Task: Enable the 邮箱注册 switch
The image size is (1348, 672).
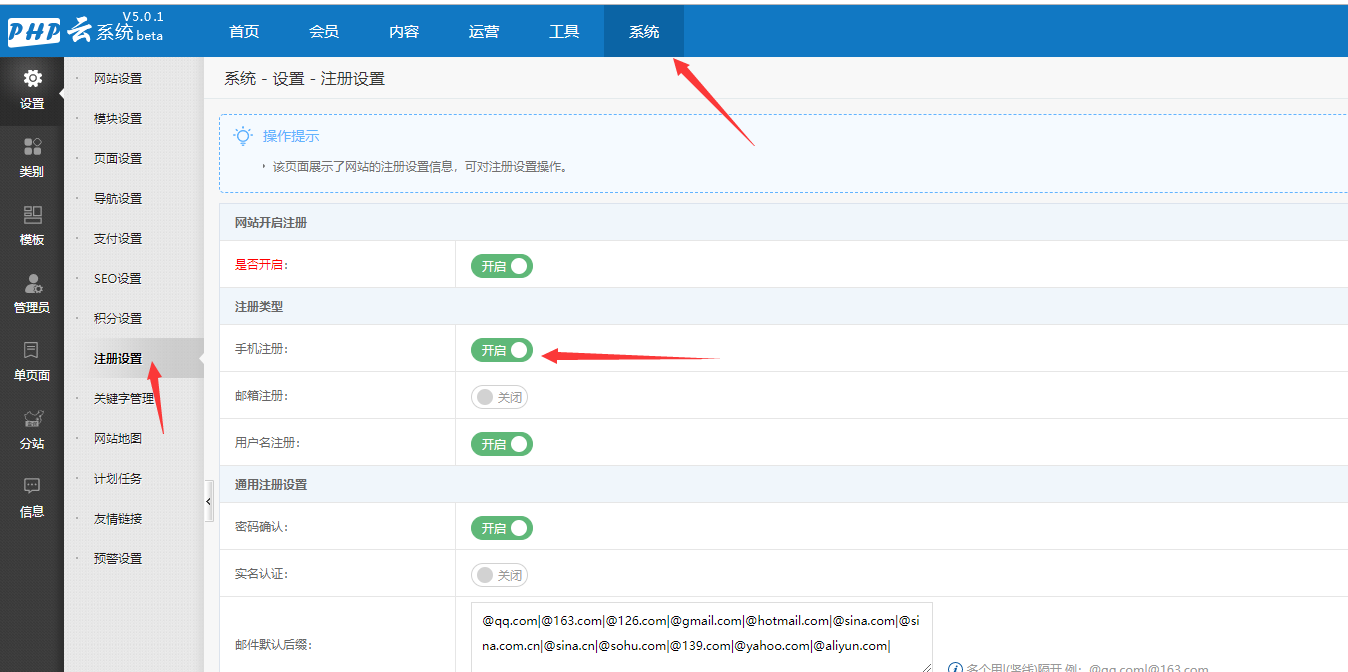Action: coord(500,397)
